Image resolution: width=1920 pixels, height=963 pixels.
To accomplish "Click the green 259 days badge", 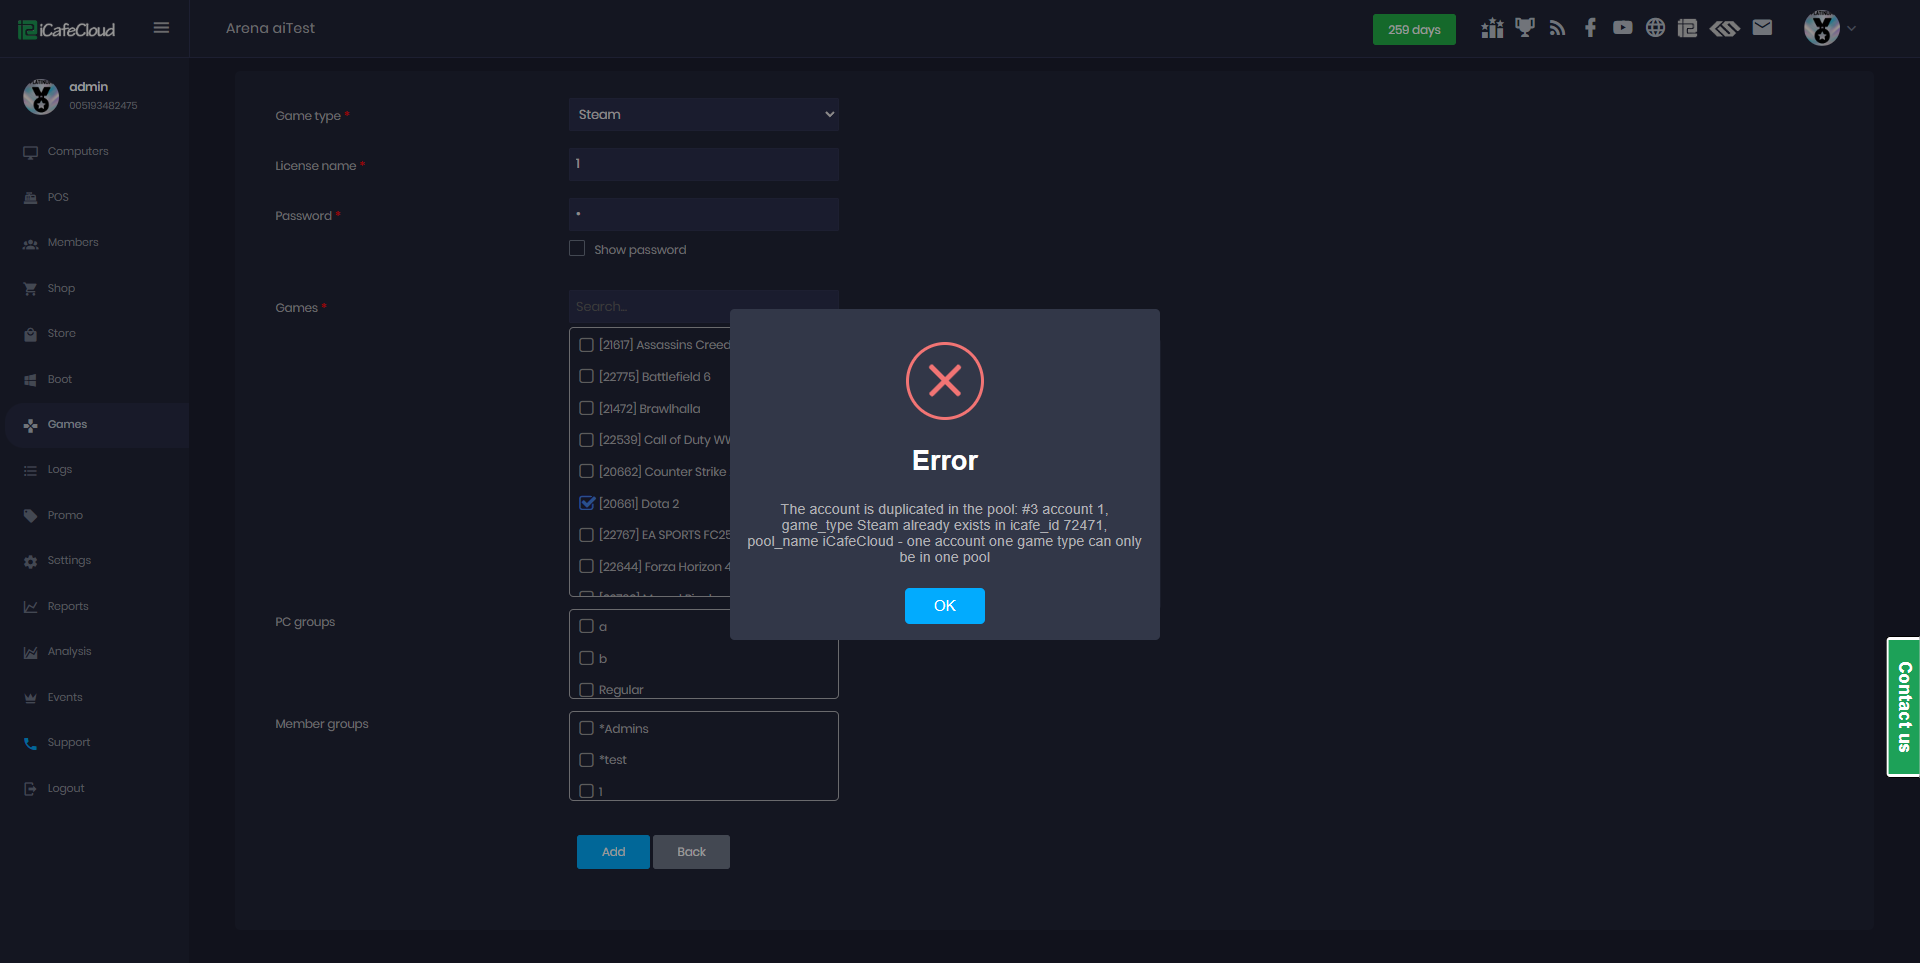I will tap(1414, 30).
